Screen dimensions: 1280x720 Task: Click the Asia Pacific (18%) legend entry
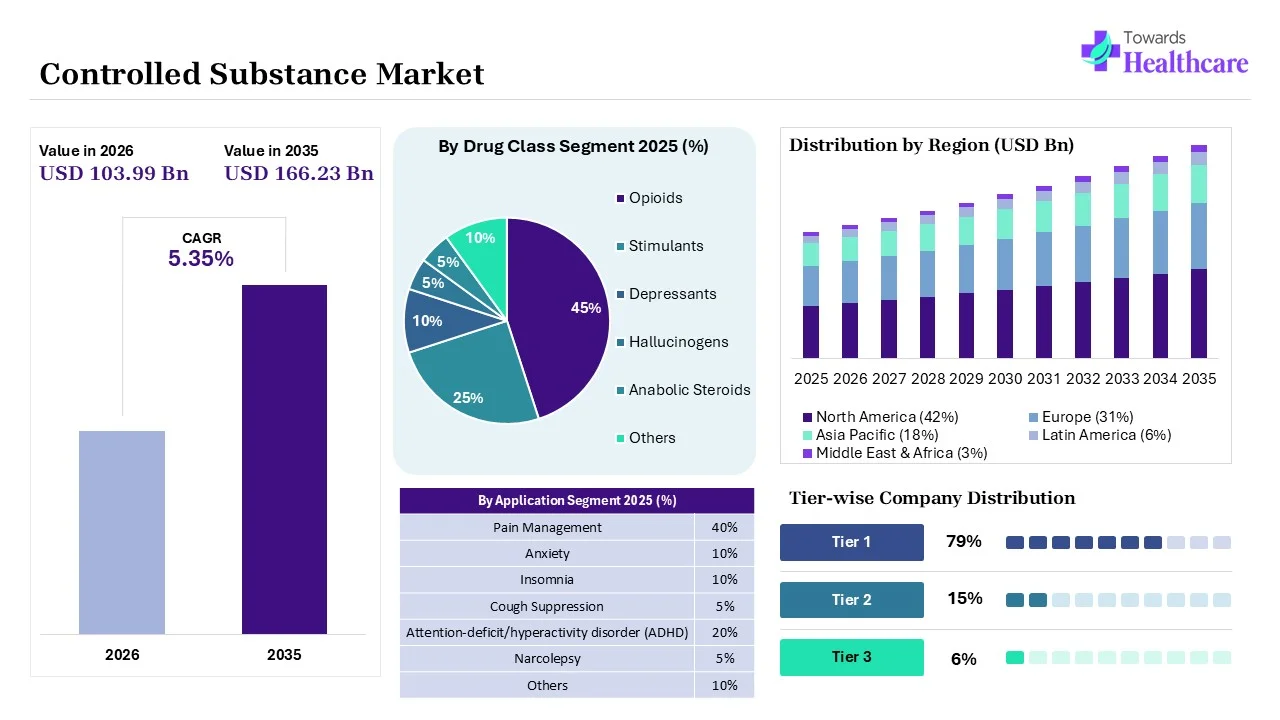click(870, 435)
